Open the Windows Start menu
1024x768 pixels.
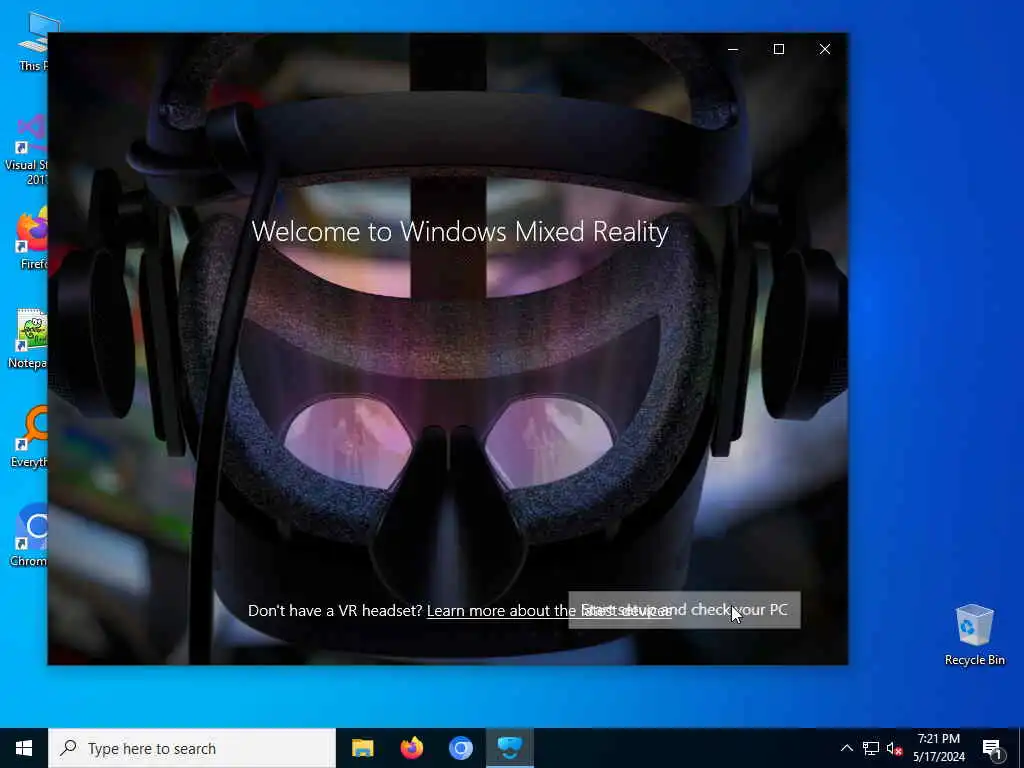24,748
